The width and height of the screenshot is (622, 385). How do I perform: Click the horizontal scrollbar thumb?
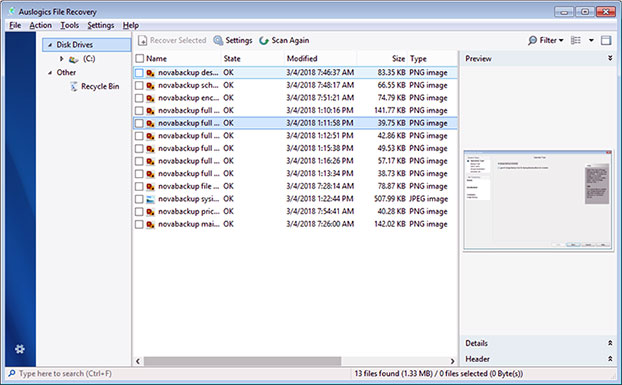coord(242,361)
